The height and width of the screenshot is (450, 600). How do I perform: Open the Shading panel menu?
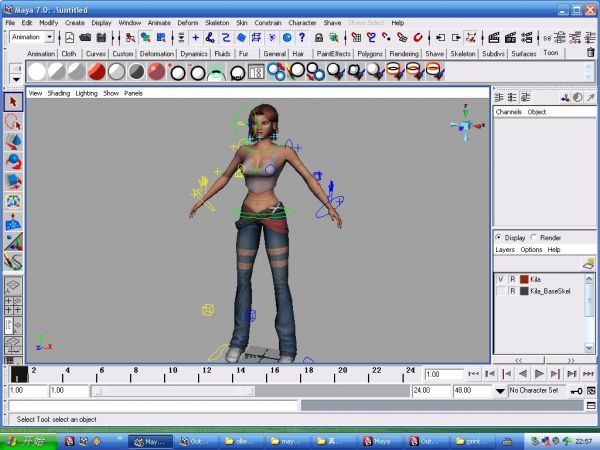[x=59, y=93]
